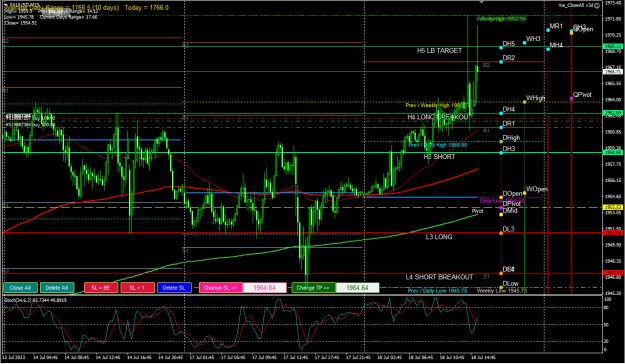Click the DLow marker dot

coord(501,287)
